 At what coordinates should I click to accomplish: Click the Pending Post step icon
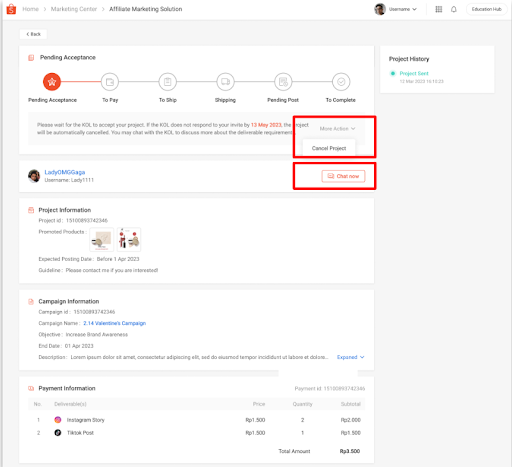(x=283, y=82)
